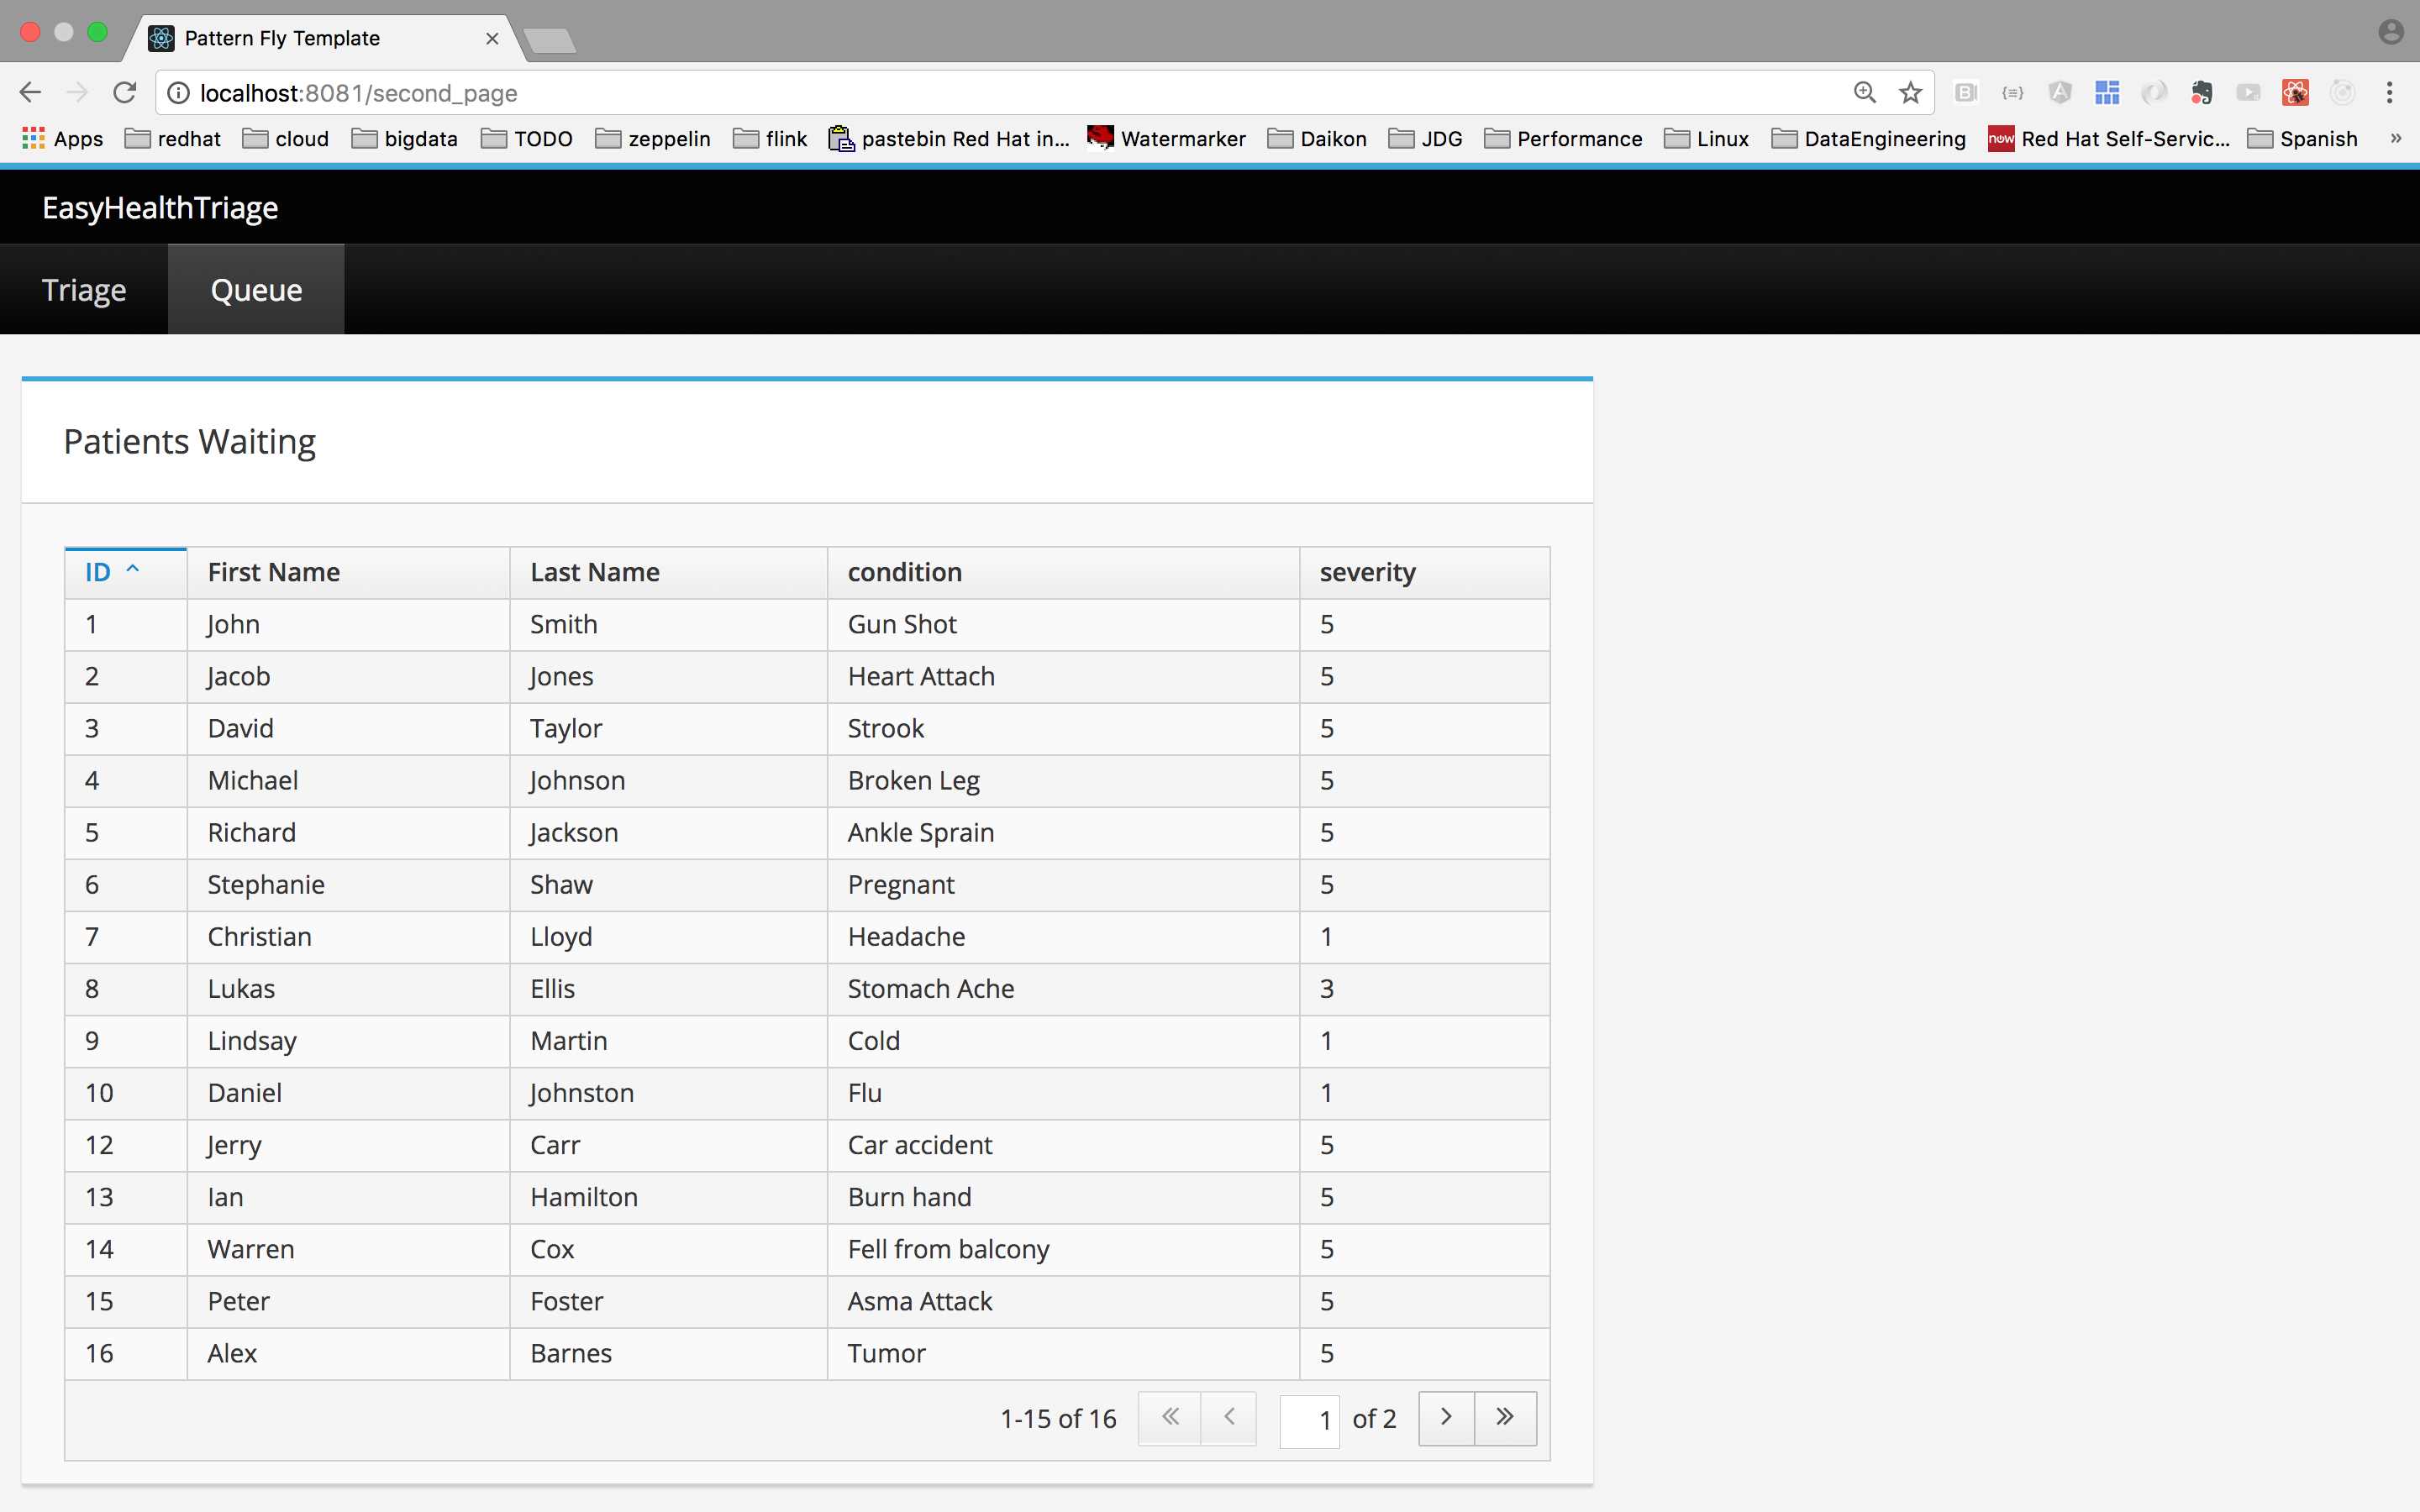Click the bookmark star icon

(x=1910, y=93)
